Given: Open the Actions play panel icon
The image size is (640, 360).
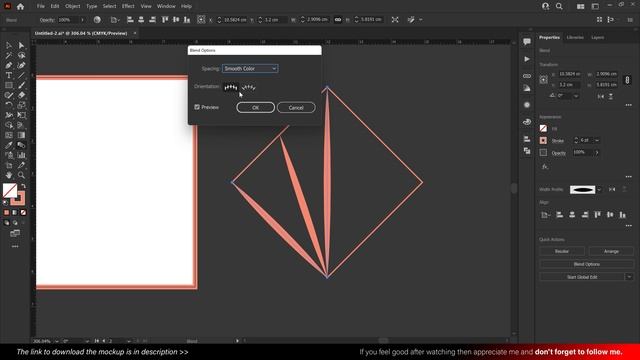Looking at the screenshot, I should tap(527, 59).
